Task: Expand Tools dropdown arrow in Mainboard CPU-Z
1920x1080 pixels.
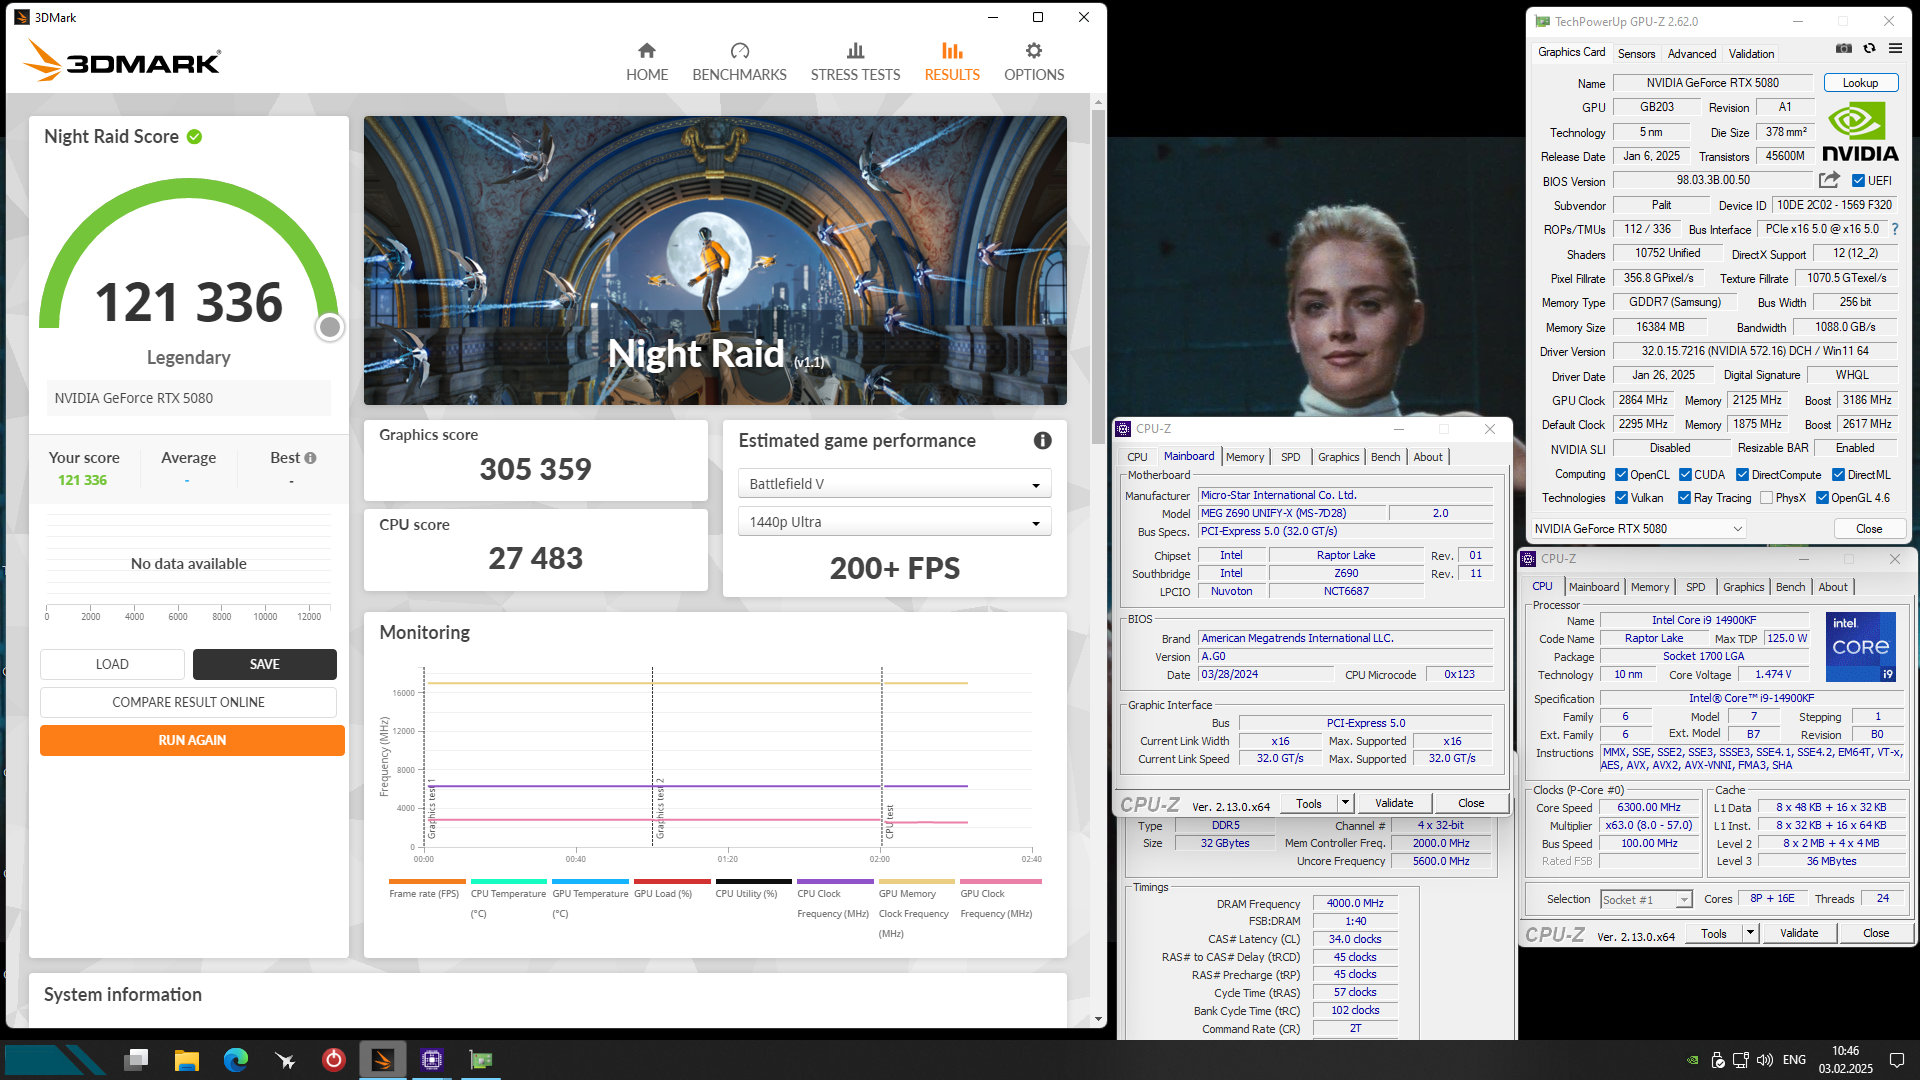Action: pyautogui.click(x=1345, y=803)
